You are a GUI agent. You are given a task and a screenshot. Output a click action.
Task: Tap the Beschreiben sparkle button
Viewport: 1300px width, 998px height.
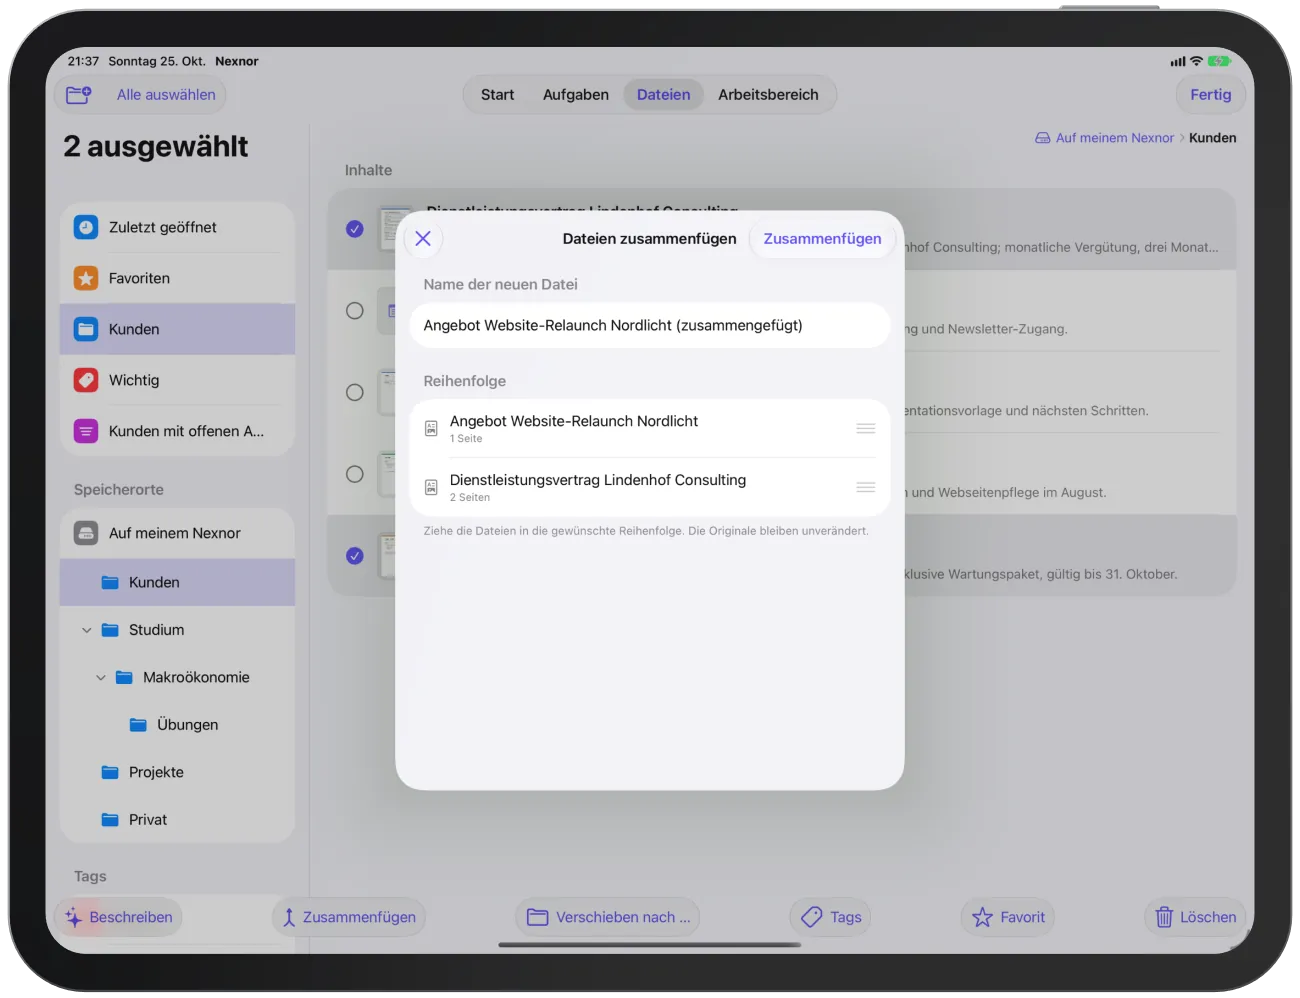(x=119, y=917)
